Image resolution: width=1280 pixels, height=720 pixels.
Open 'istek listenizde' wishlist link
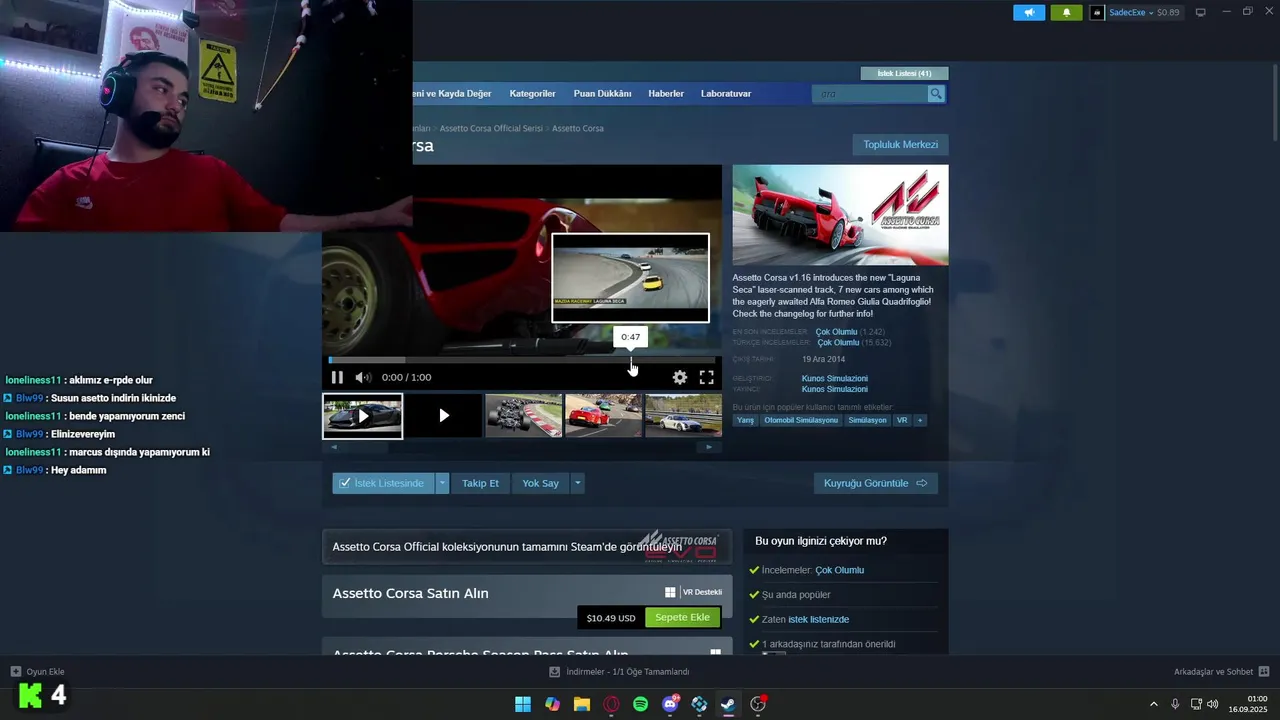(818, 620)
